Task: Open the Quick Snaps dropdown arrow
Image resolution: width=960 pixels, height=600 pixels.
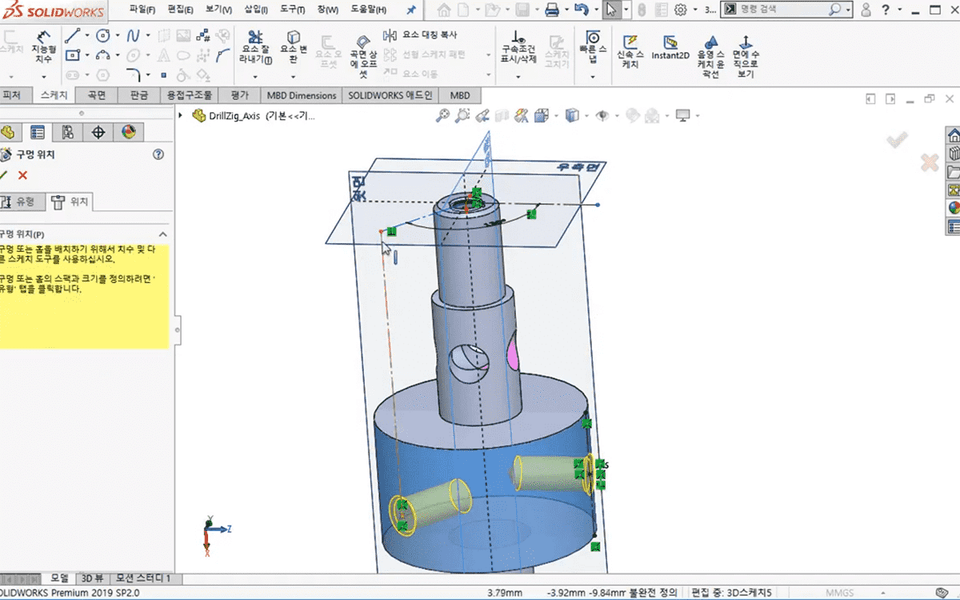Action: pyautogui.click(x=593, y=77)
